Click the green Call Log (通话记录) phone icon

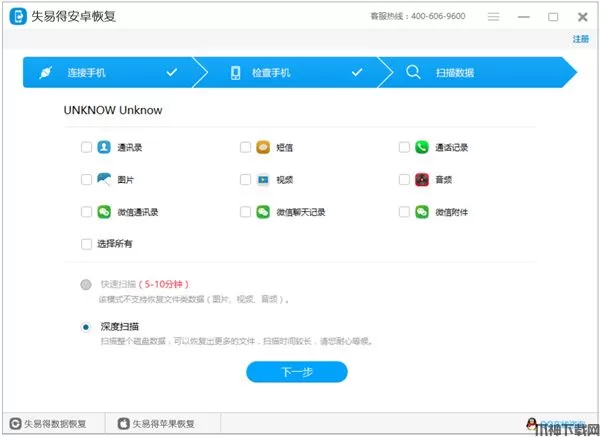click(422, 147)
